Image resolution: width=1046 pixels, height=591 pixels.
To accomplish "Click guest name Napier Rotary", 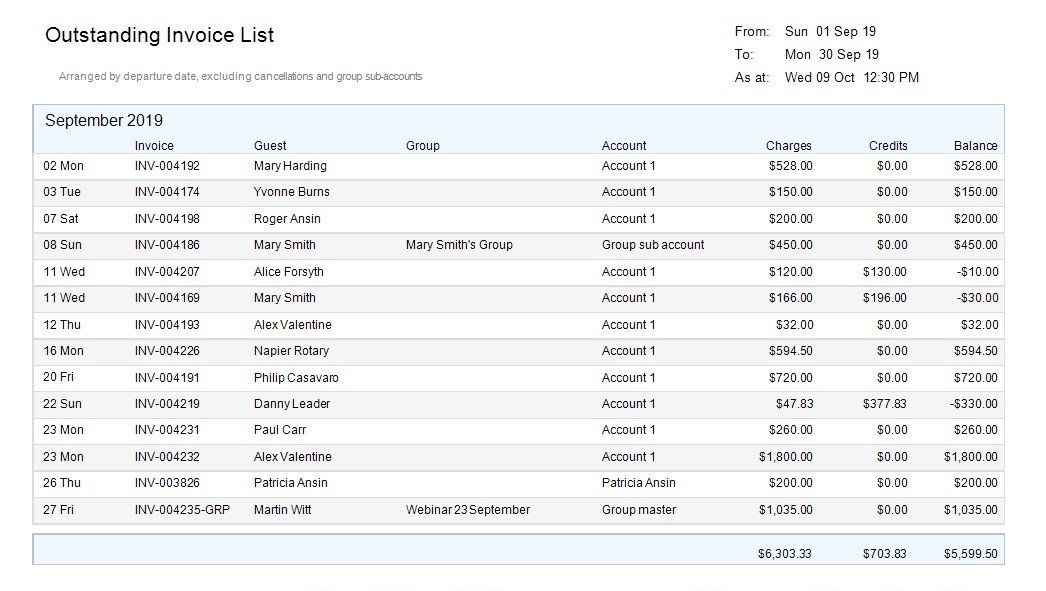I will (292, 351).
